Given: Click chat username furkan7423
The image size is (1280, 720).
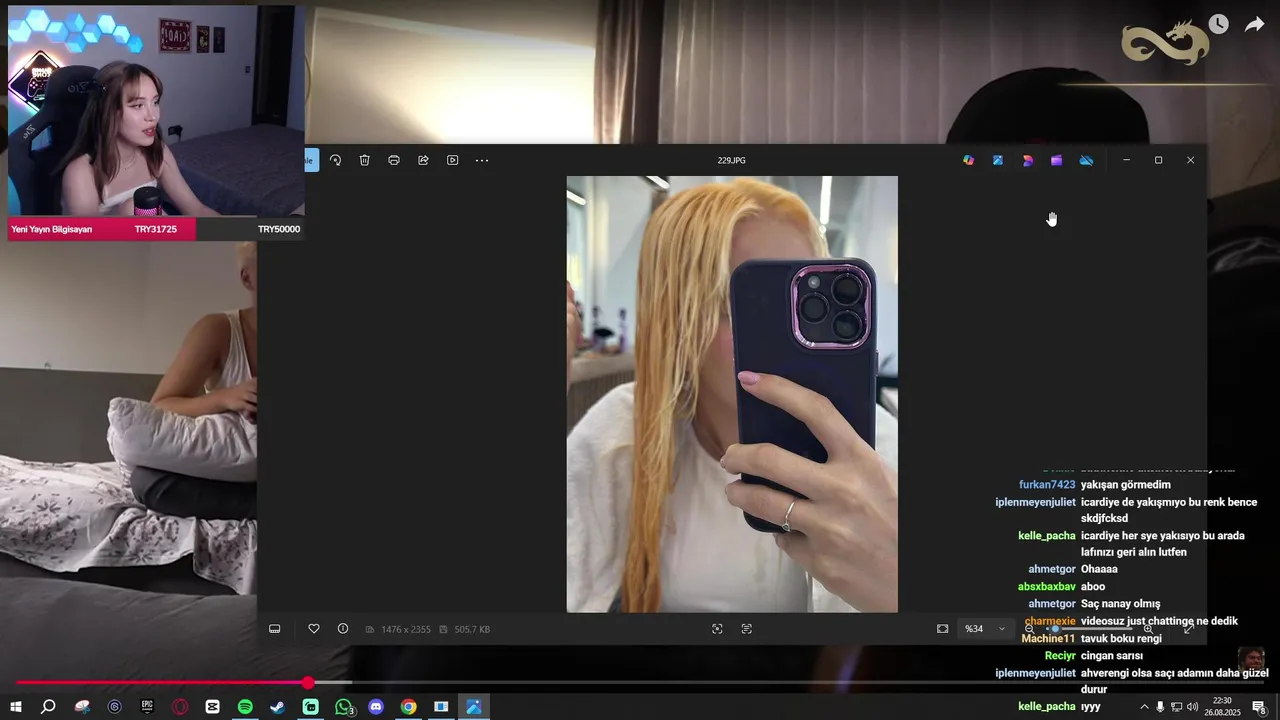Looking at the screenshot, I should (1047, 485).
